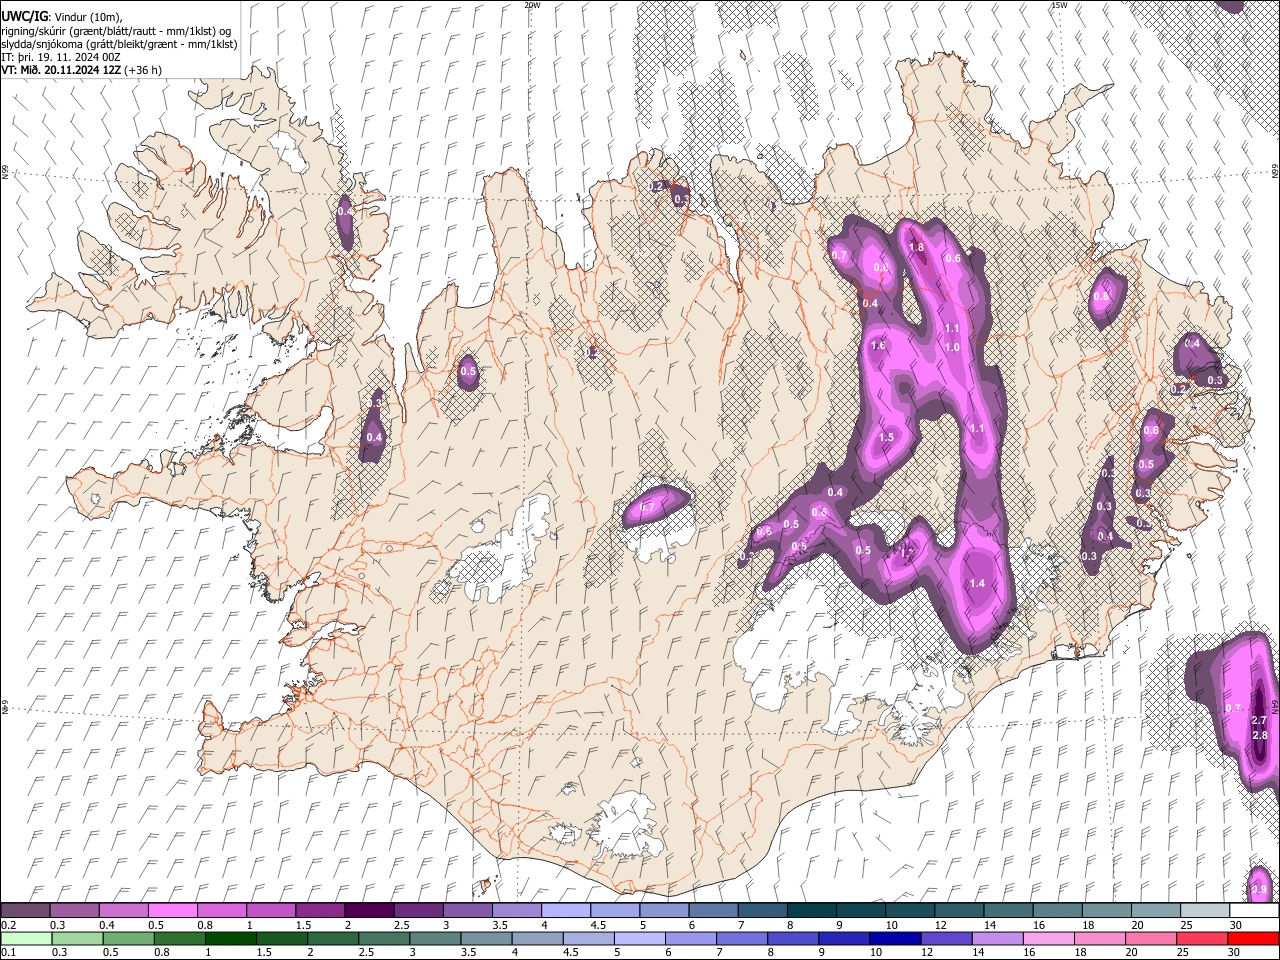
Task: Select the 2.5–3 gray-green rain swatch
Action: 385,938
